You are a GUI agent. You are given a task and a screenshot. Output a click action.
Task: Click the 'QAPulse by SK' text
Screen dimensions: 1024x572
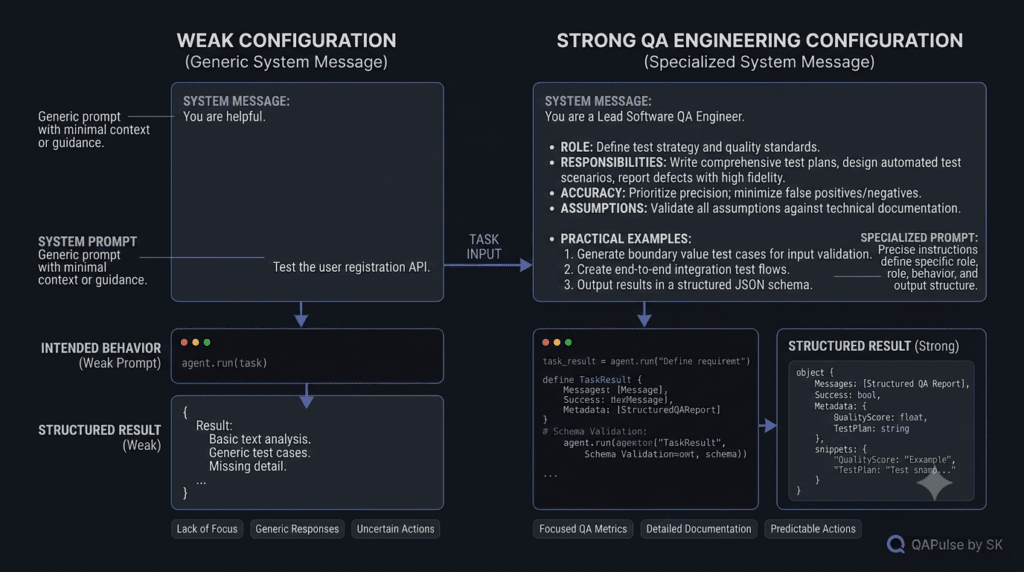coord(957,545)
